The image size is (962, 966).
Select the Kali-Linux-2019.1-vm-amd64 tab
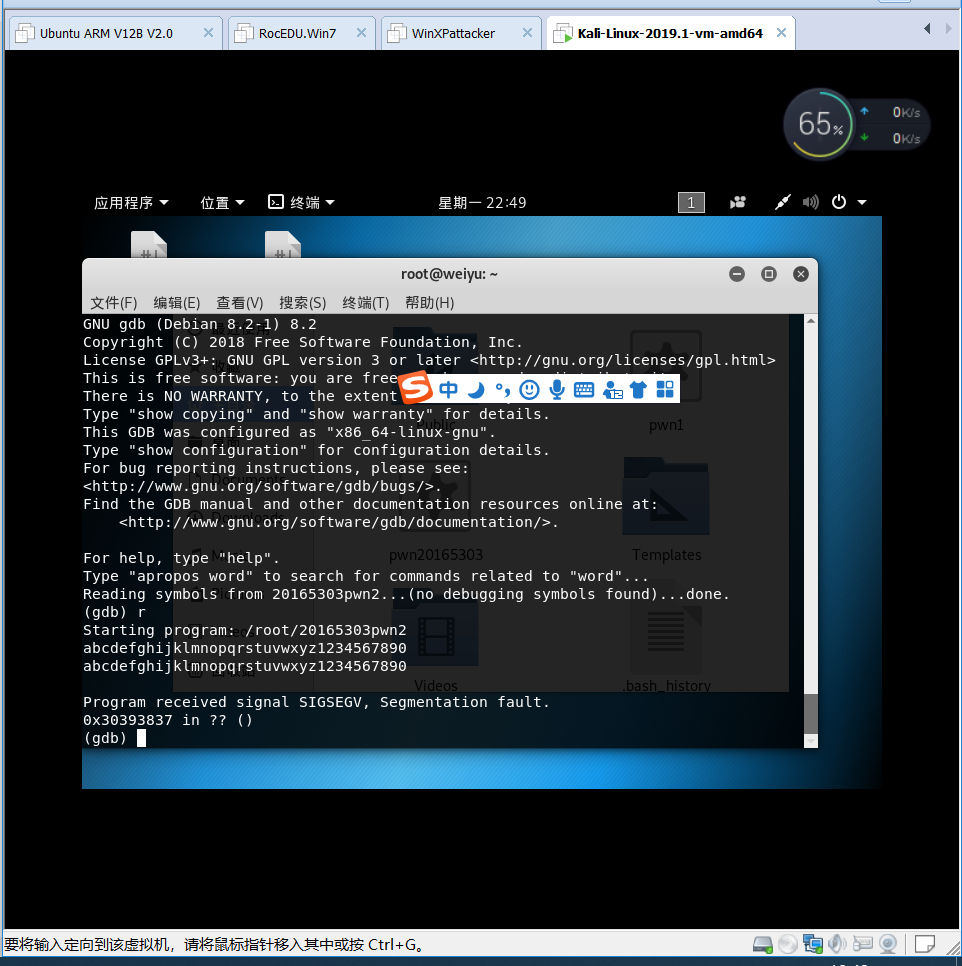pyautogui.click(x=670, y=33)
